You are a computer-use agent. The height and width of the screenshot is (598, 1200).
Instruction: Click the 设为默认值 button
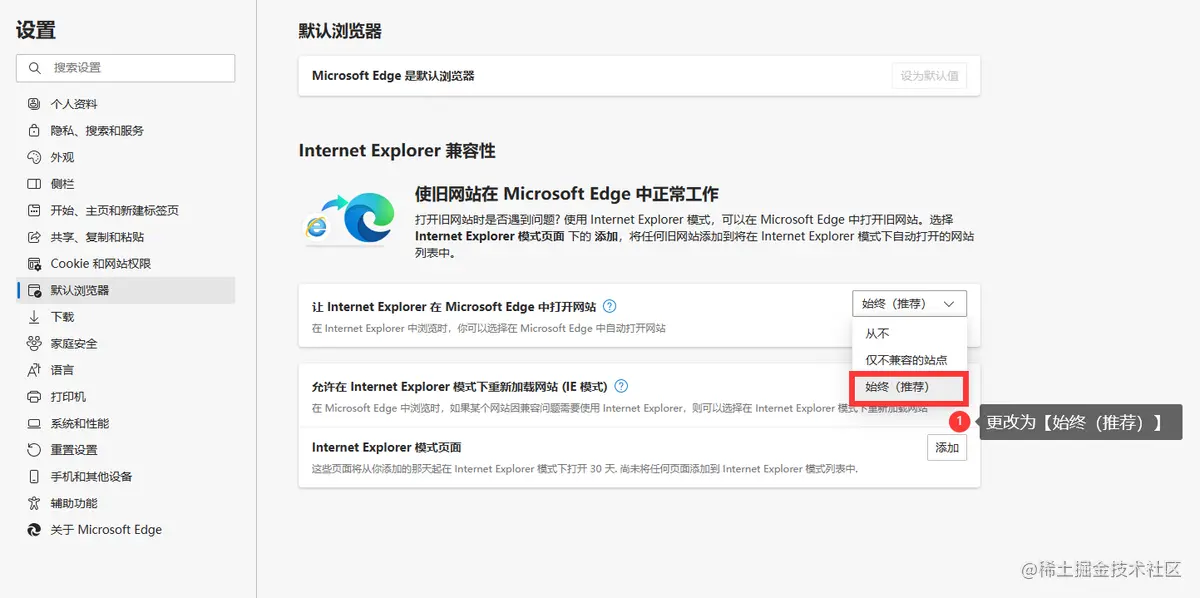click(x=929, y=76)
